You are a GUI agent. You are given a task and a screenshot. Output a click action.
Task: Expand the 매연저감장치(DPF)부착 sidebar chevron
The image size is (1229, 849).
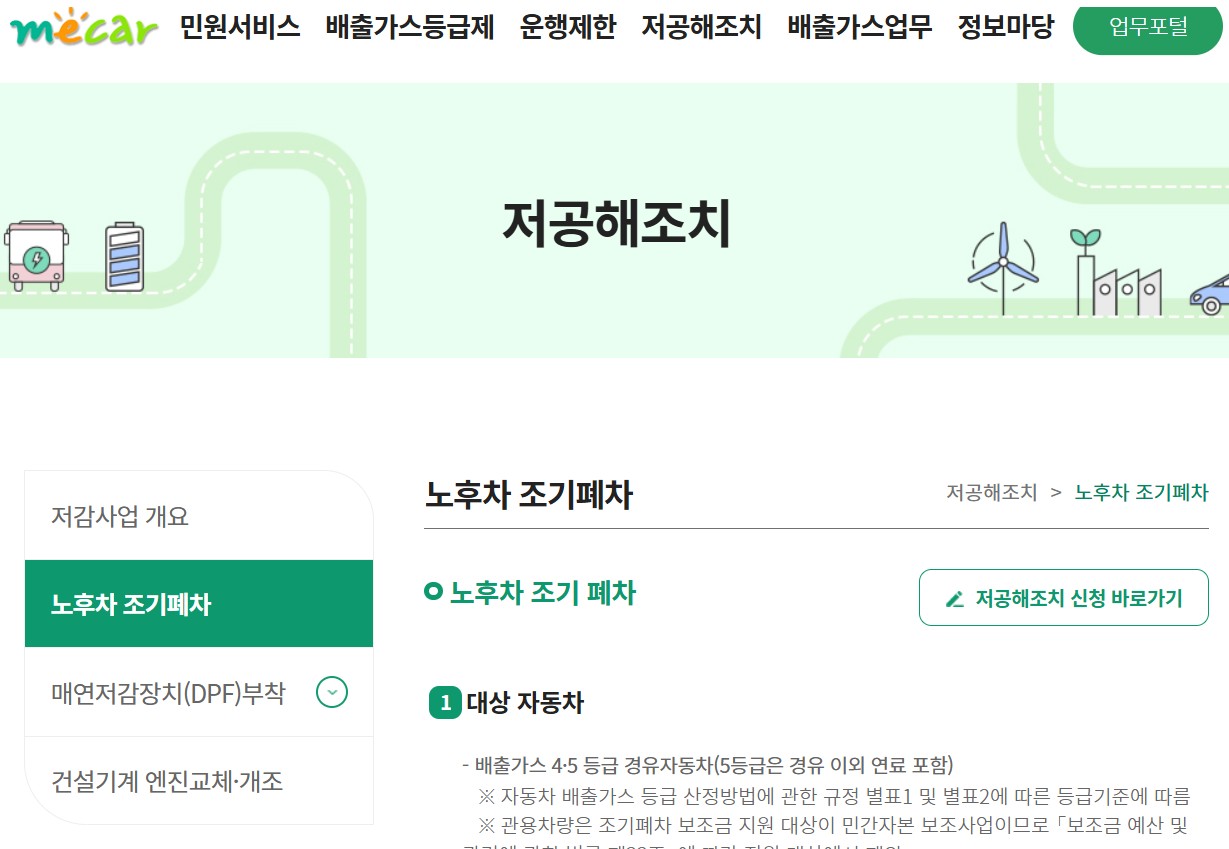click(331, 692)
